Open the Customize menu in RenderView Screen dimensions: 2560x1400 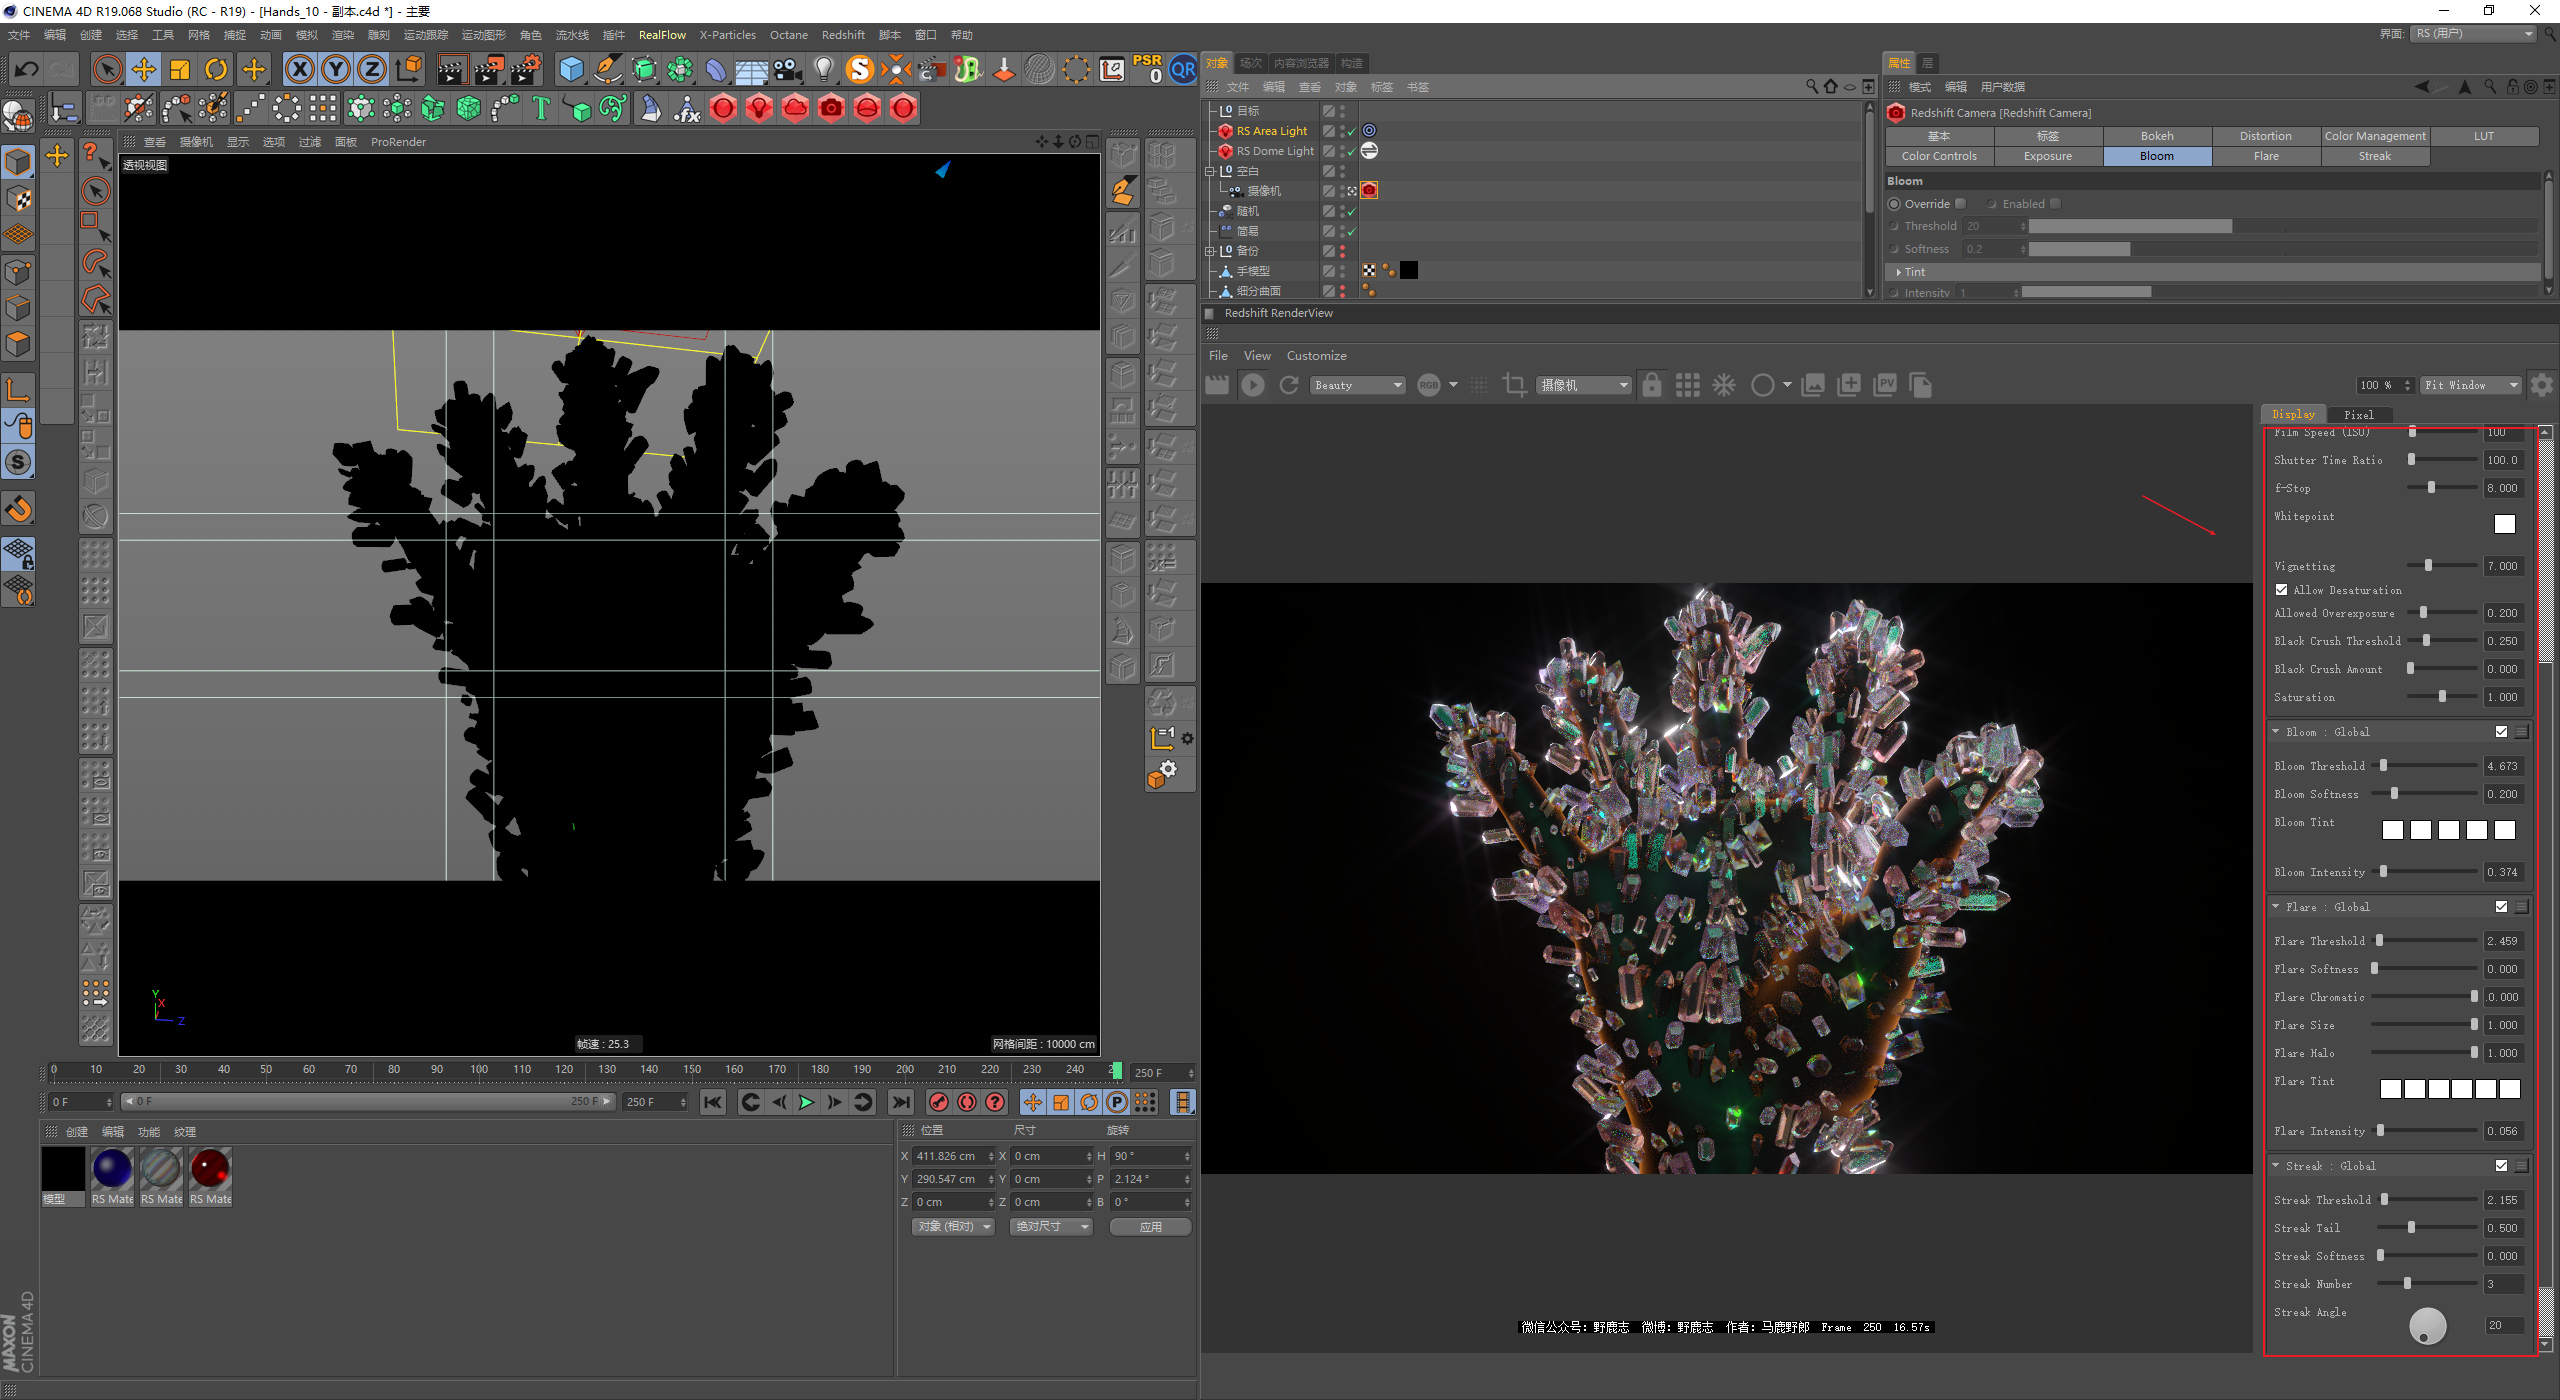[x=1316, y=356]
